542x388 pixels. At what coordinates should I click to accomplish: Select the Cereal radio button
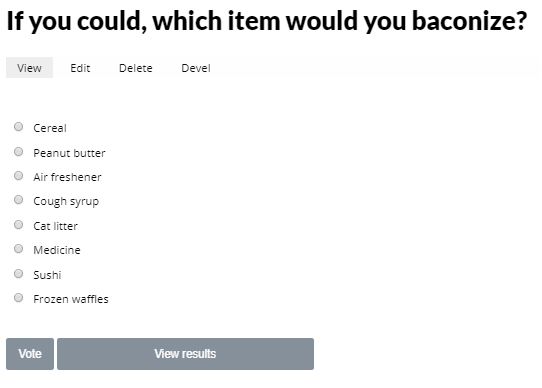(19, 127)
